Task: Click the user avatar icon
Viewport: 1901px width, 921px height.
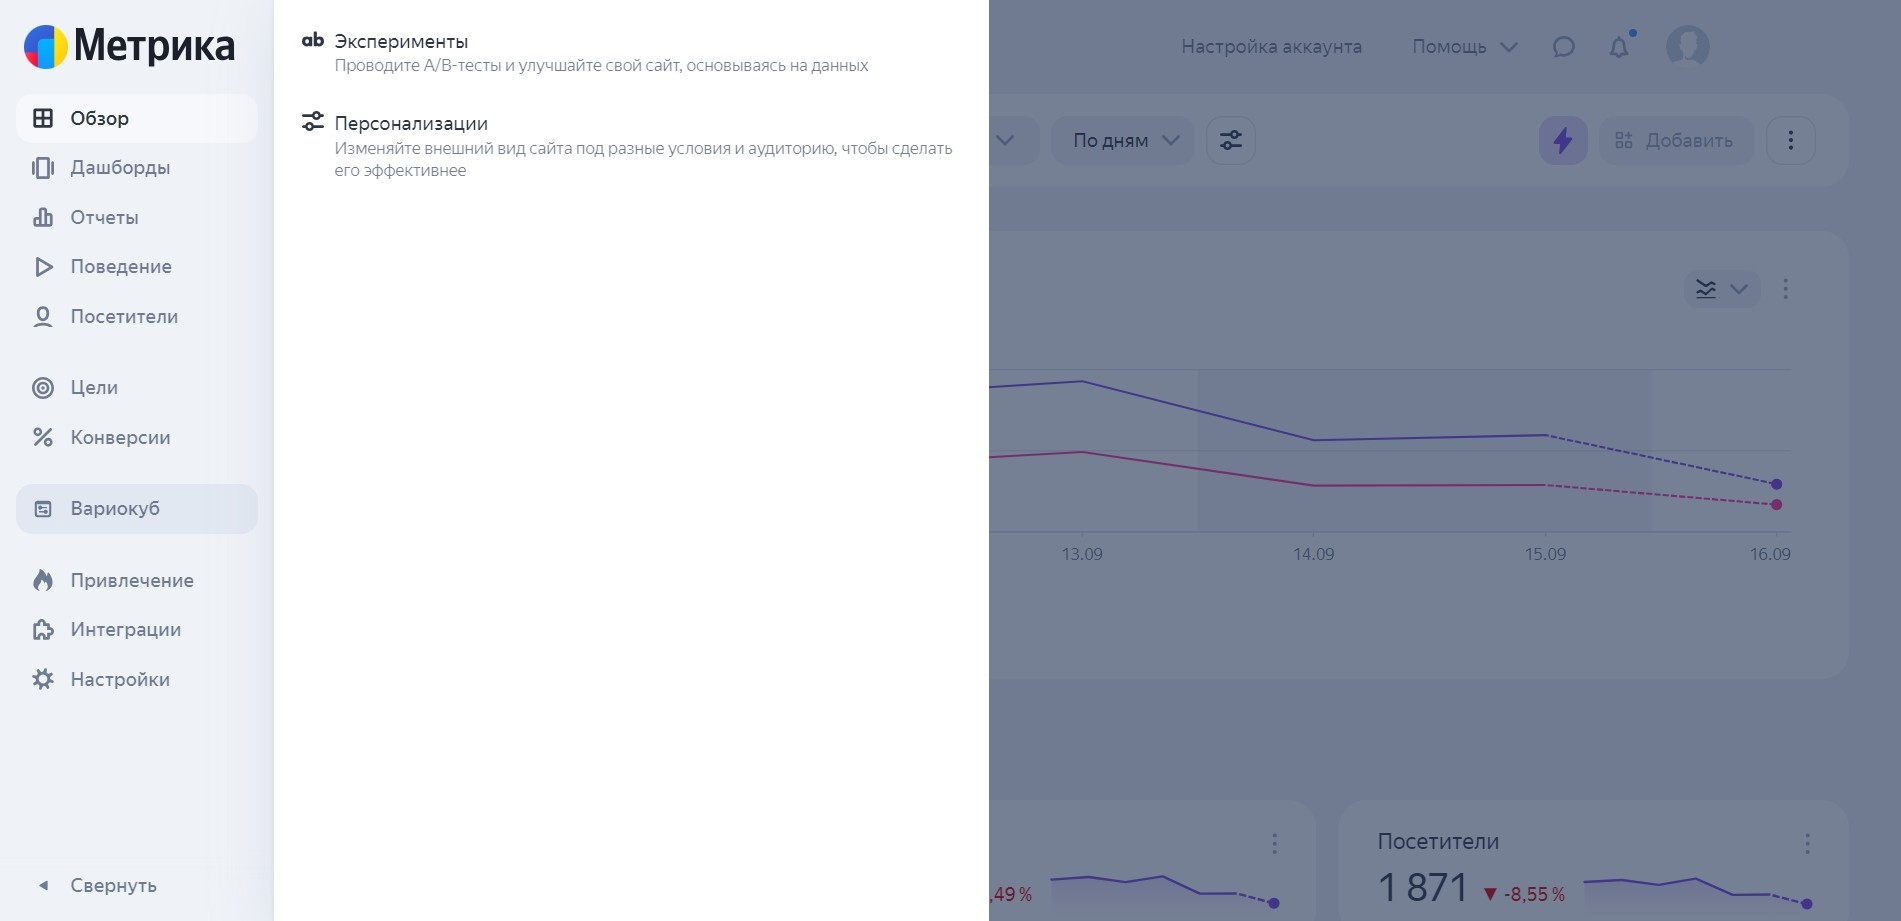Action: [x=1688, y=46]
